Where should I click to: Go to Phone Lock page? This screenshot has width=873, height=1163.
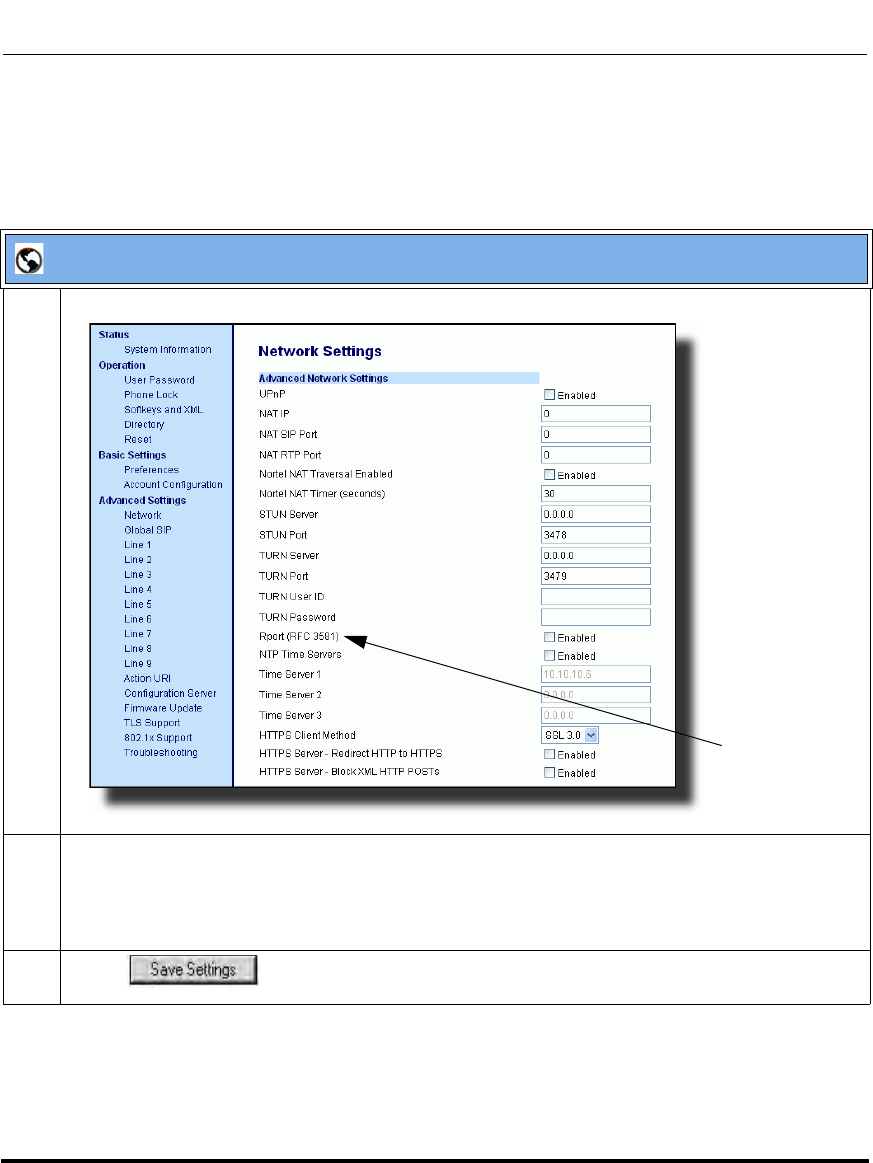[151, 395]
